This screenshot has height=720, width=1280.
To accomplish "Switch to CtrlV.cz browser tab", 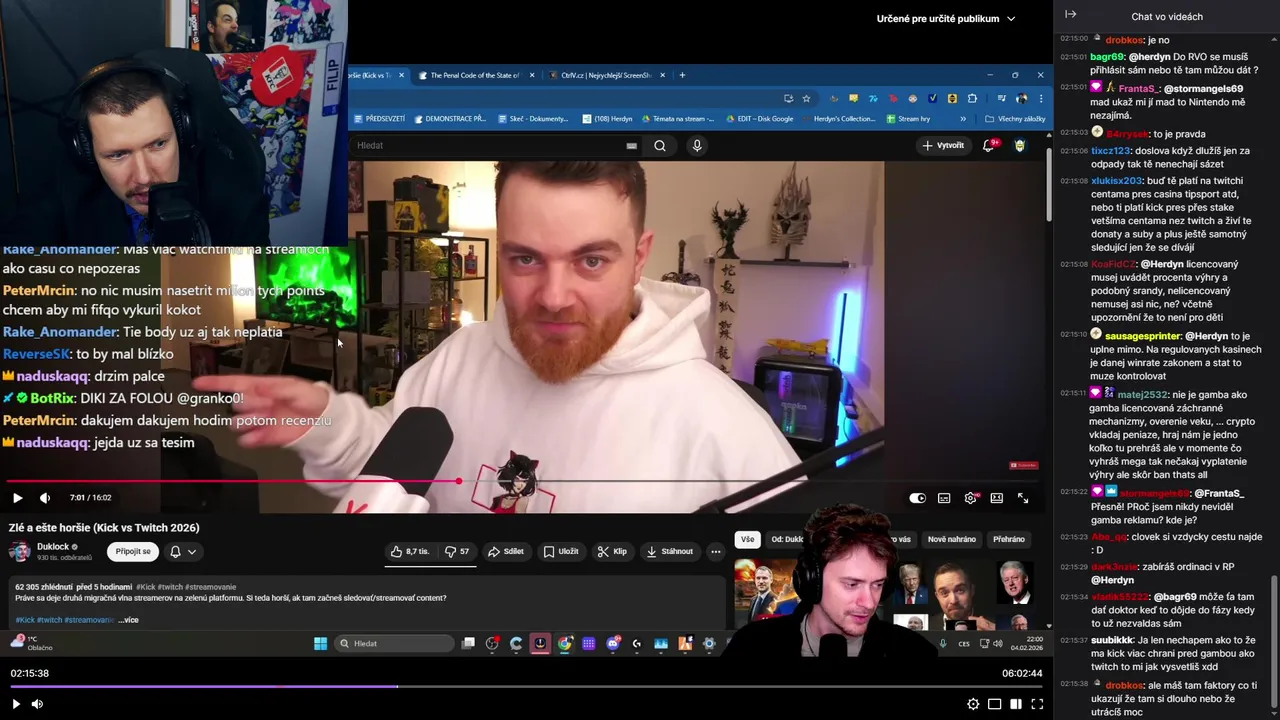I will pos(606,75).
